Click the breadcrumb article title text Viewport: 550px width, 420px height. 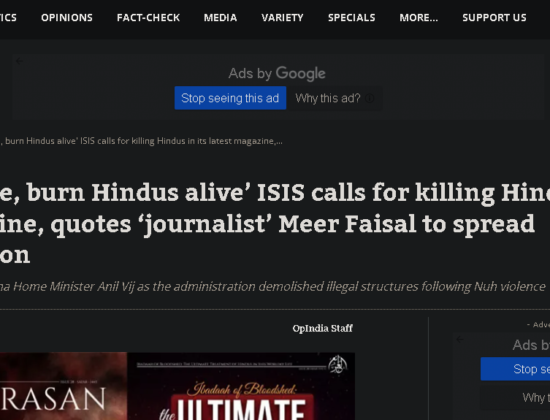point(141,141)
